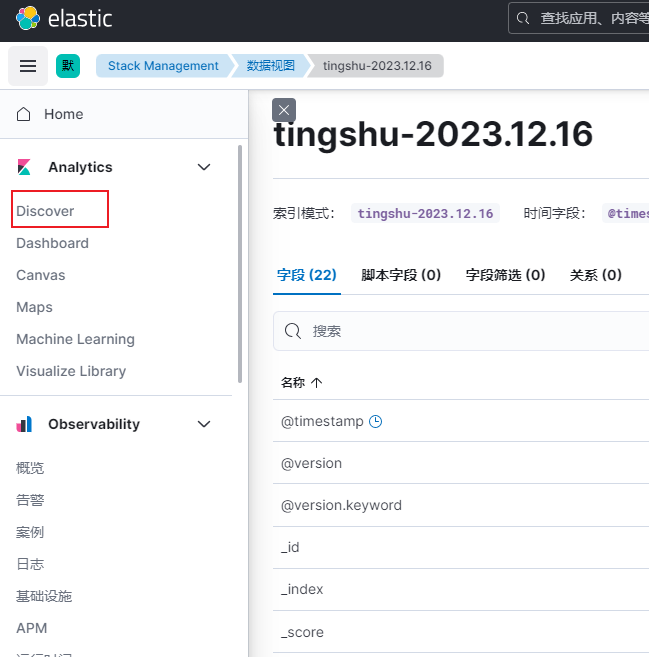Click the _score field row
649x657 pixels.
461,632
